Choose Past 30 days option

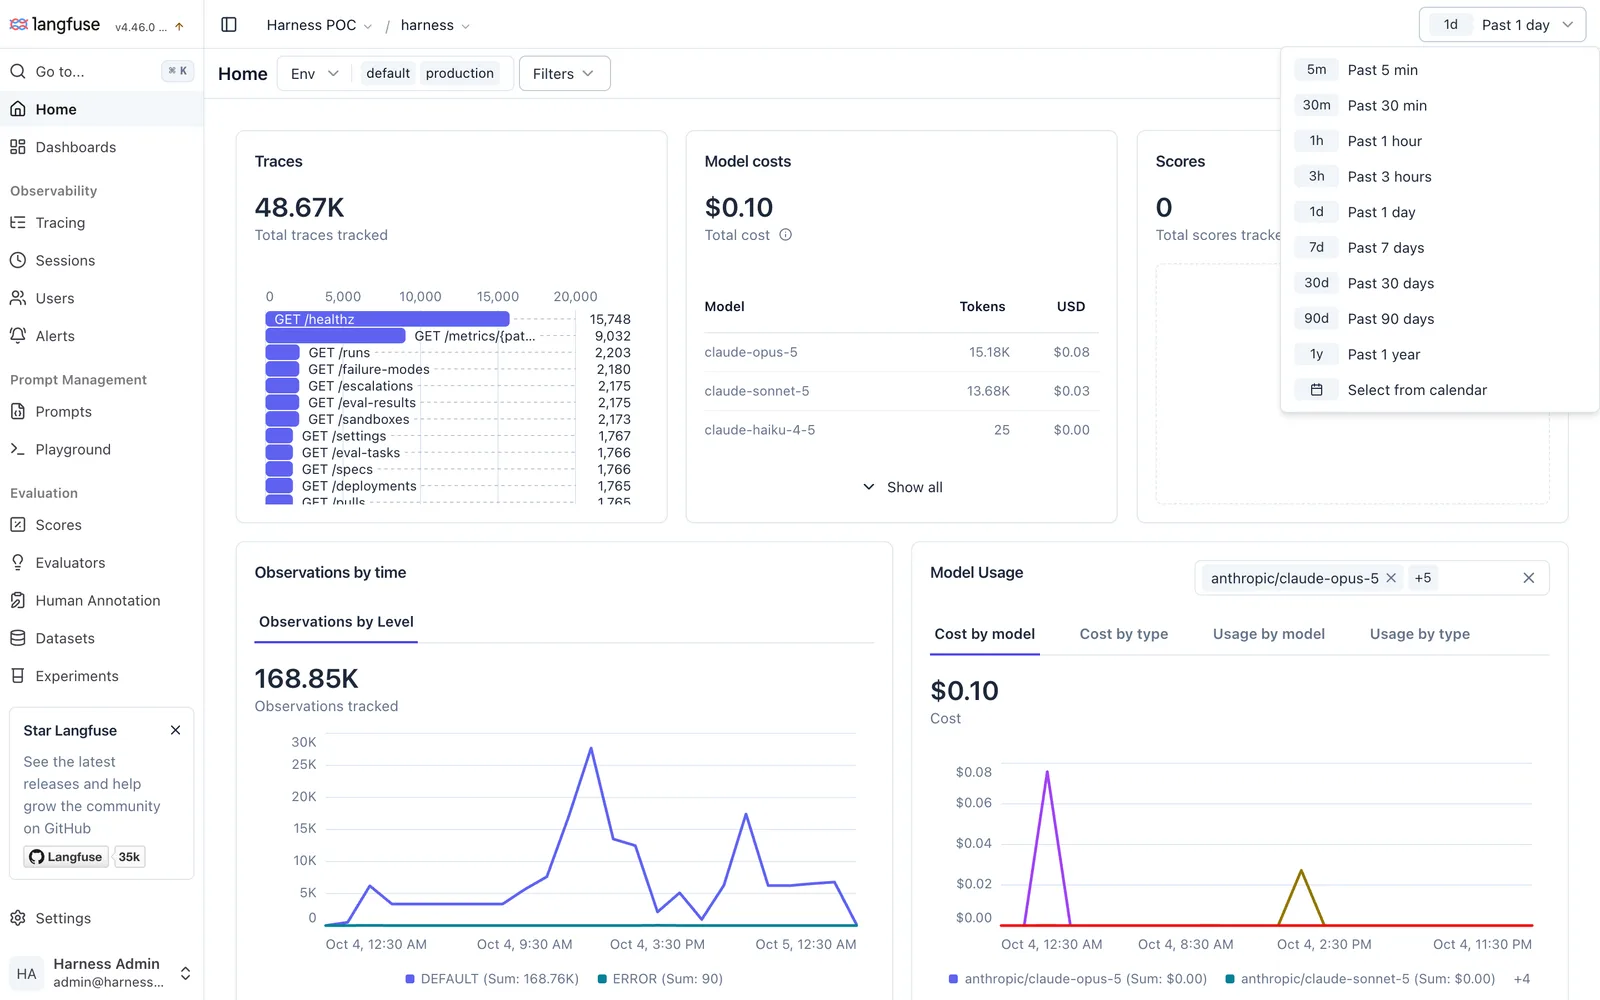(x=1439, y=283)
